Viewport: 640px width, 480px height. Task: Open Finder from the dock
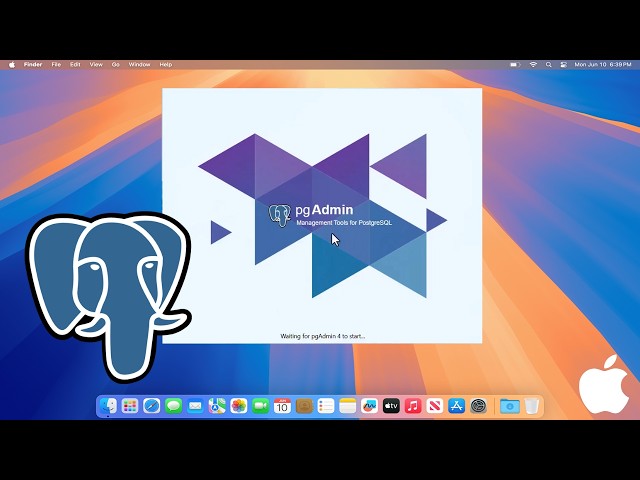coord(108,406)
